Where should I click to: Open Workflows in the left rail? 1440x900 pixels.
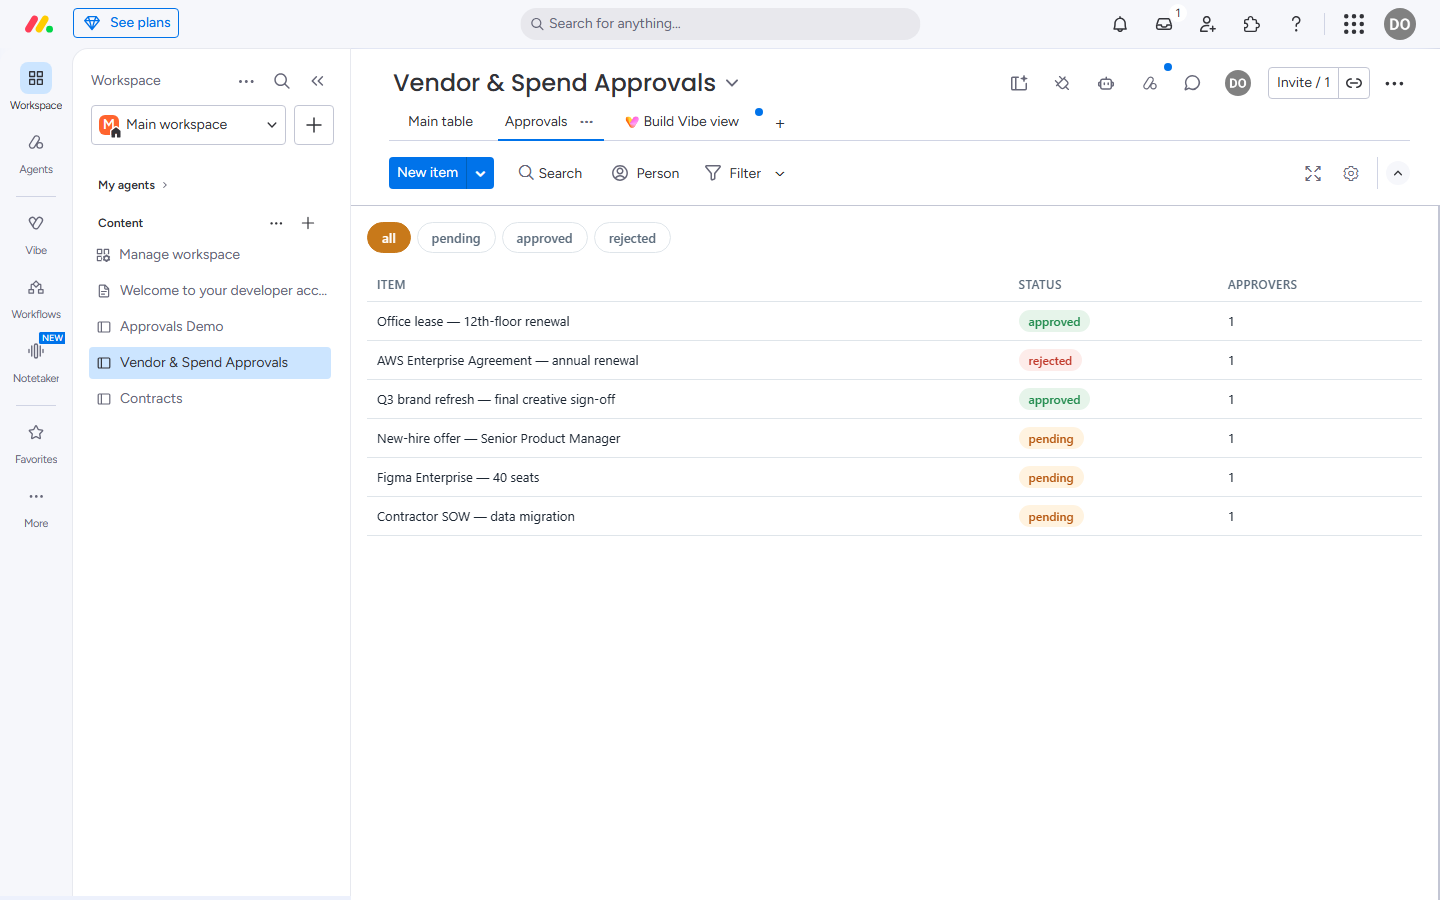tap(36, 298)
